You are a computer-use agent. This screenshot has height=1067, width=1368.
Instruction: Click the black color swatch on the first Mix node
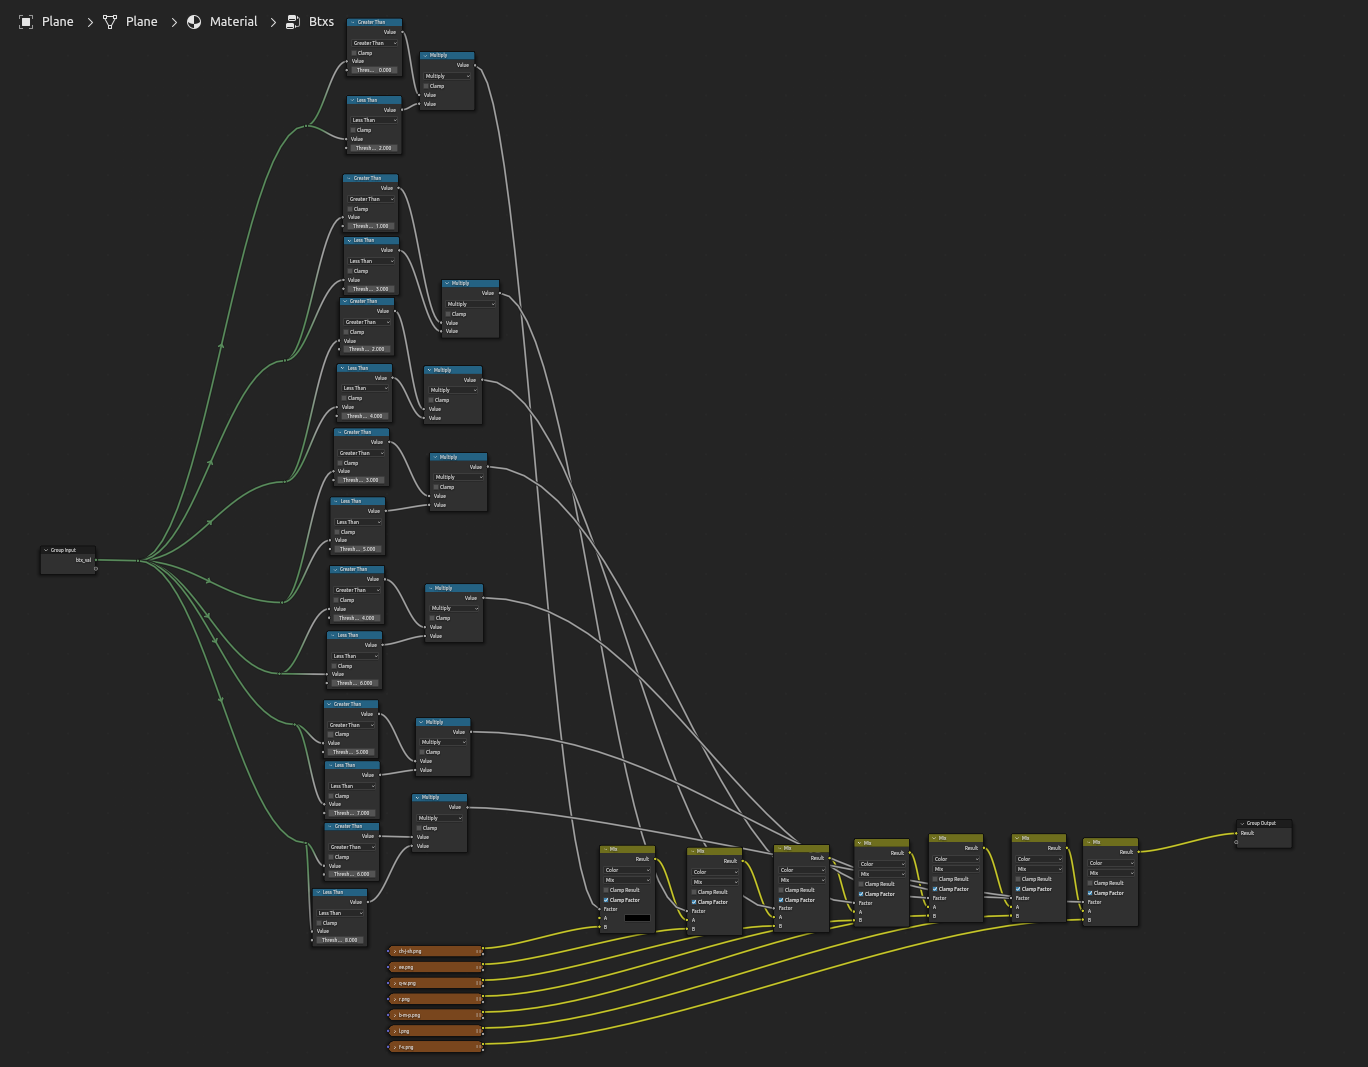point(637,918)
